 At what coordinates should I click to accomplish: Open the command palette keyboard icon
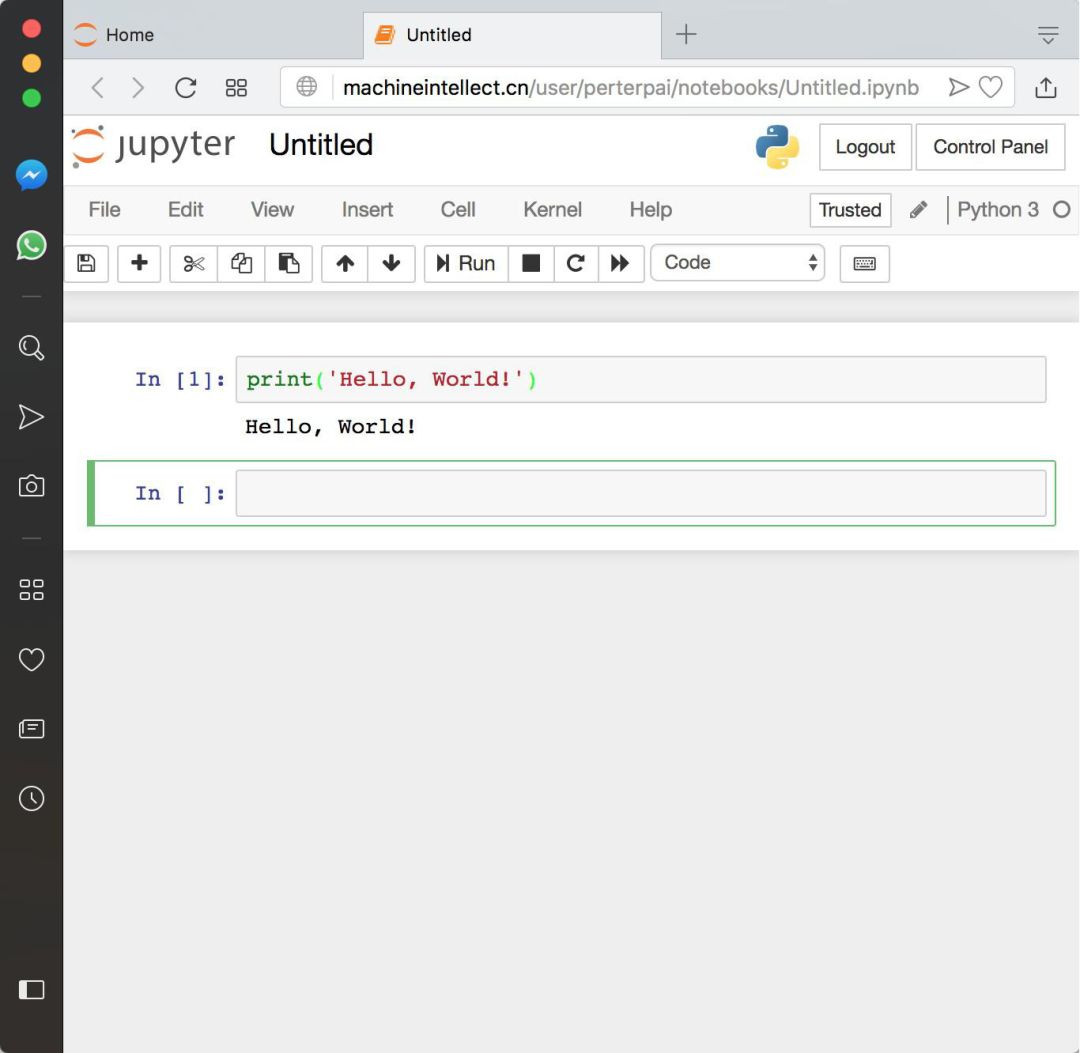click(x=864, y=263)
